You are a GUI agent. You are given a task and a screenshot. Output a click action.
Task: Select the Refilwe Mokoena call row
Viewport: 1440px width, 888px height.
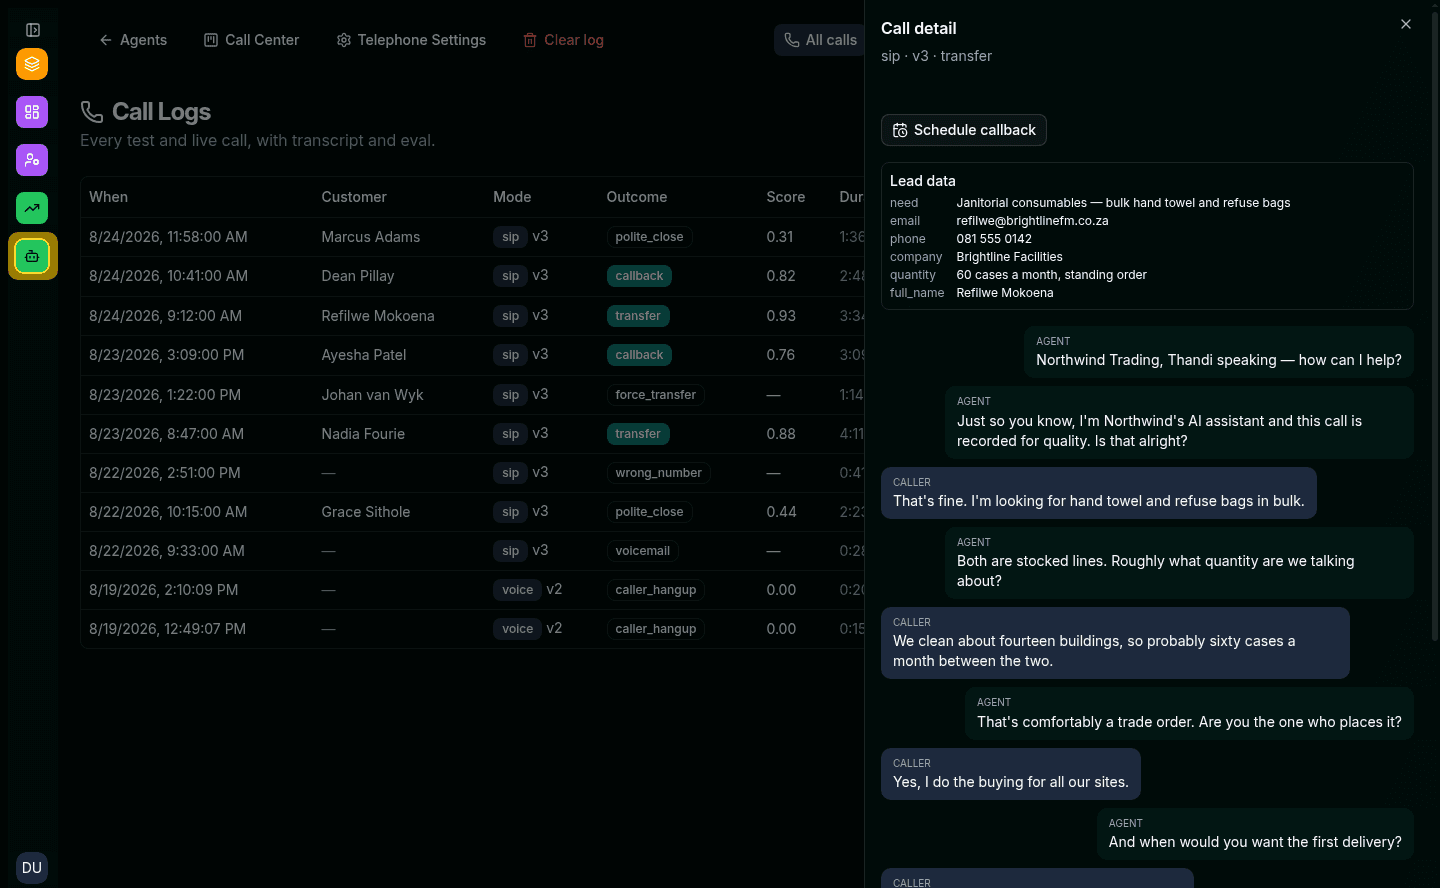pyautogui.click(x=472, y=316)
